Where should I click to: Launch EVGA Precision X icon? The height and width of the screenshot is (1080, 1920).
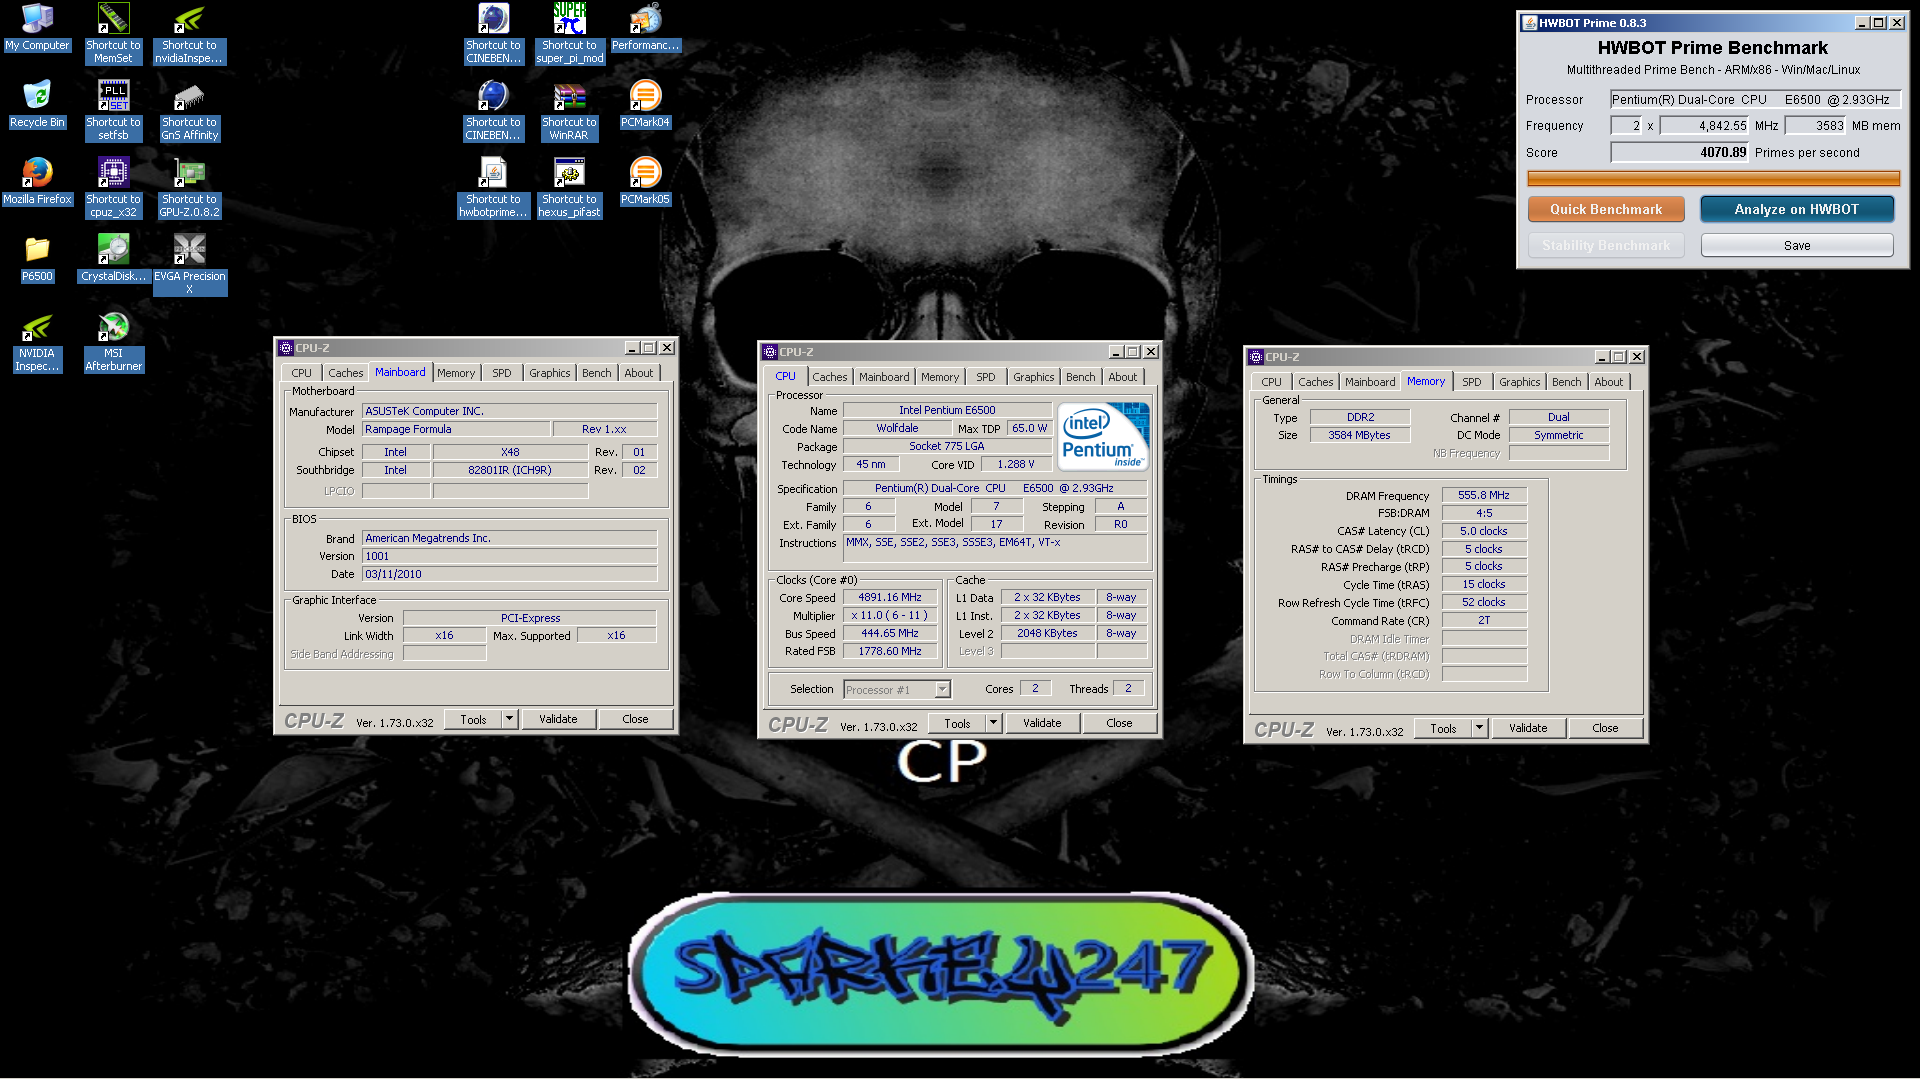pyautogui.click(x=189, y=265)
